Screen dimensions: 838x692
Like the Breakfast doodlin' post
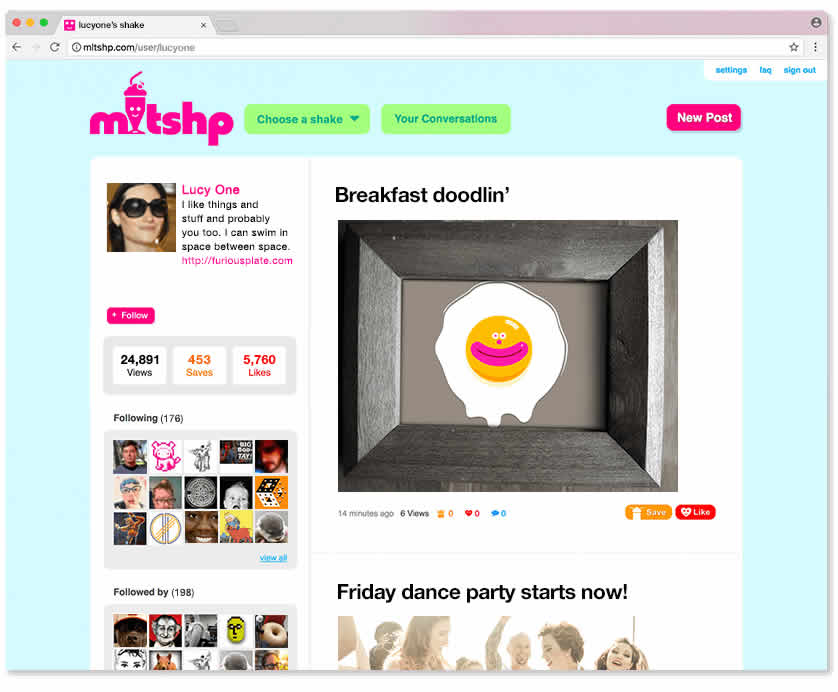(x=695, y=512)
